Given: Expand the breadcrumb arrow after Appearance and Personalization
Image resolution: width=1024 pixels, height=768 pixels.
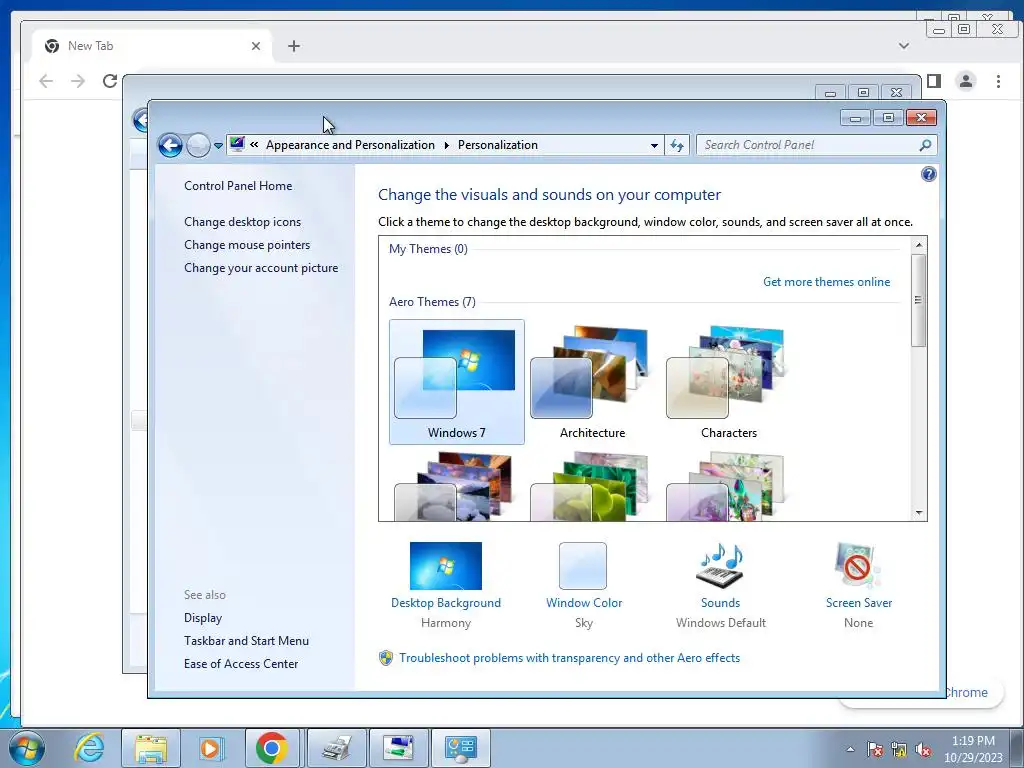Looking at the screenshot, I should 447,145.
